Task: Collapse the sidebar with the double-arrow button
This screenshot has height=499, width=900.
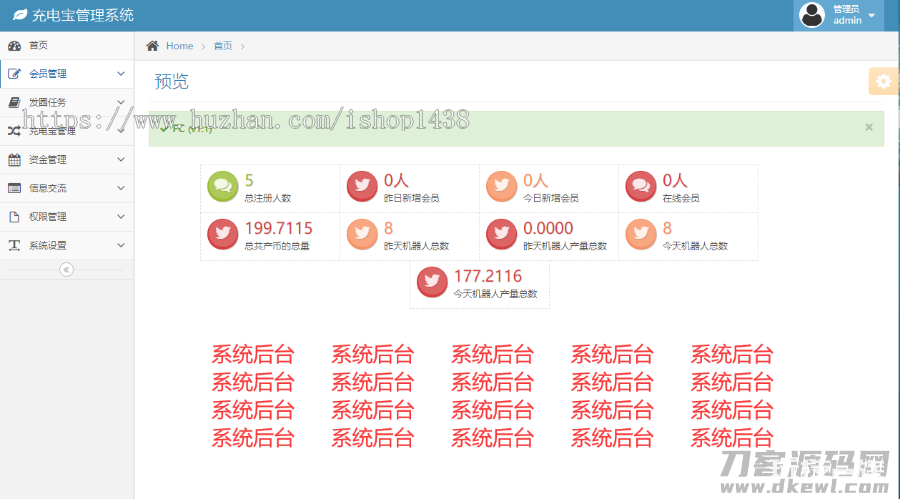Action: [66, 269]
